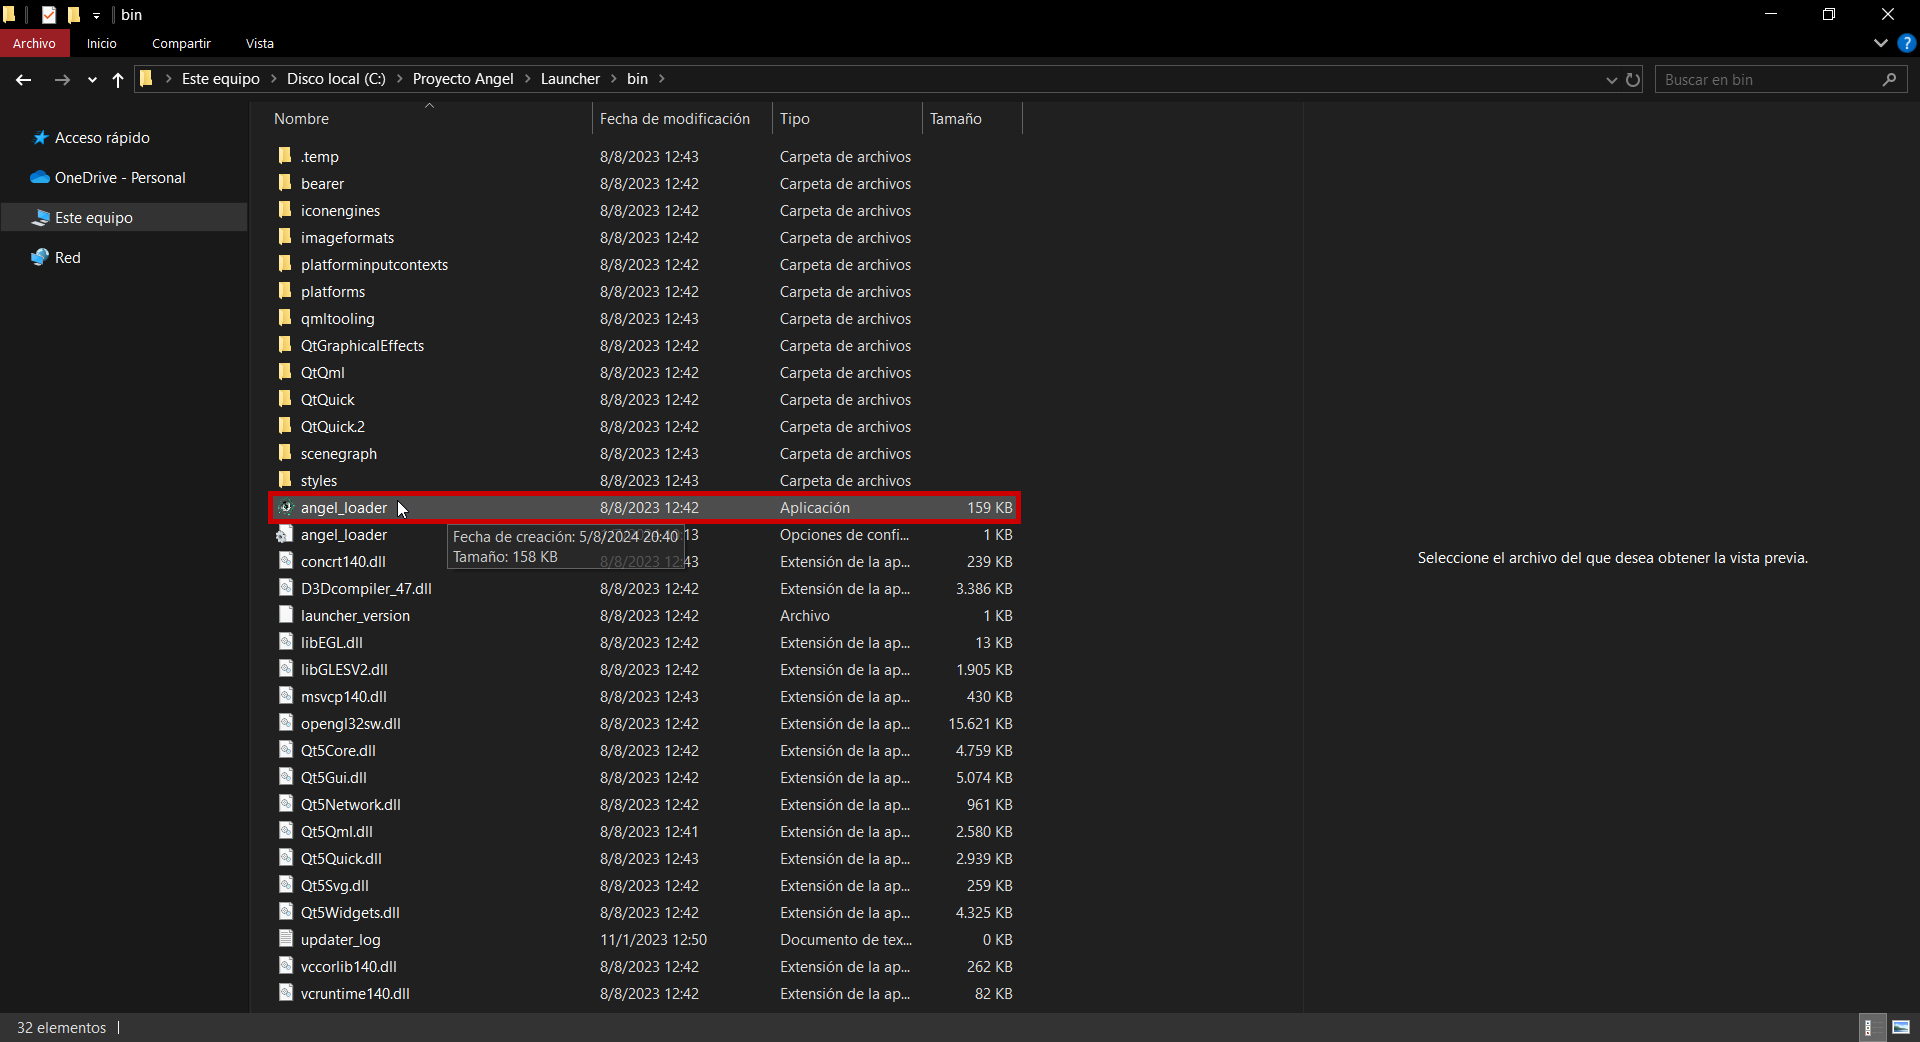Go up one folder level arrow
The height and width of the screenshot is (1042, 1920).
118,80
